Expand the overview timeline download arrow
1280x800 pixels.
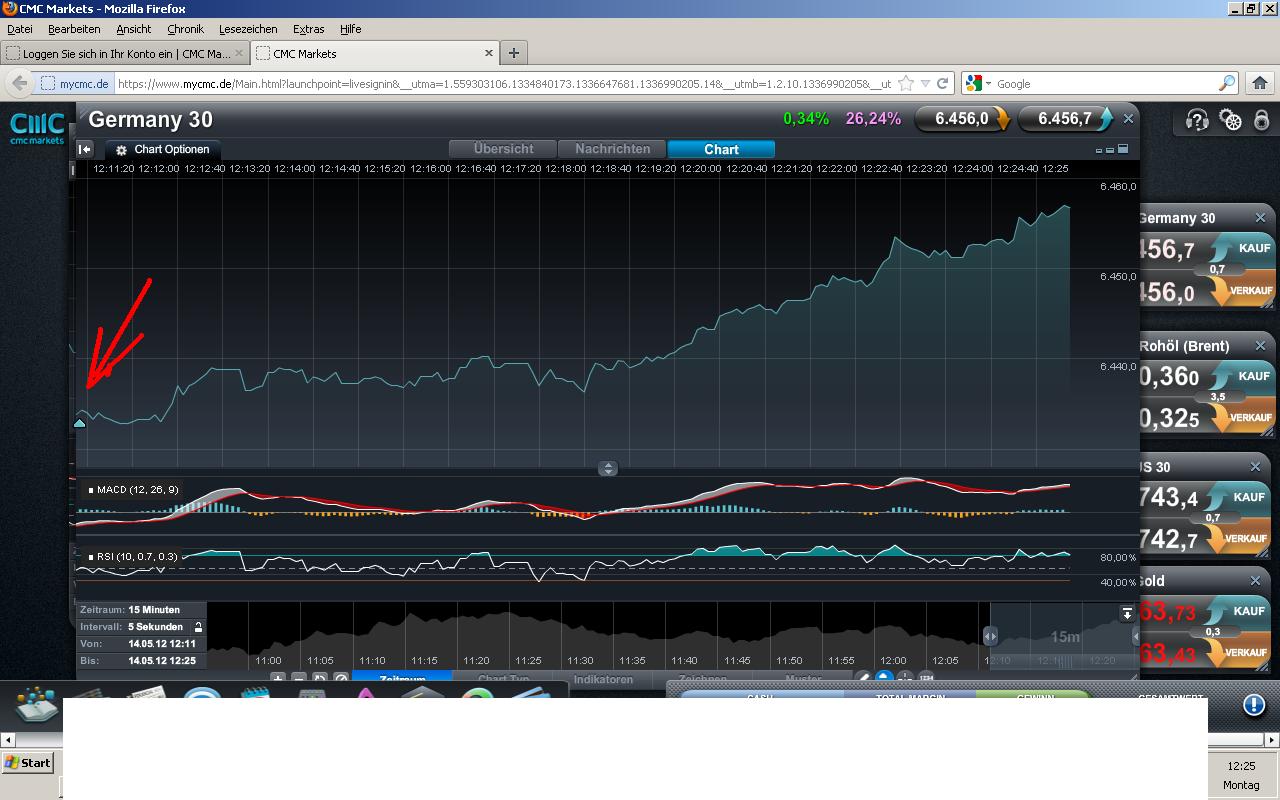coord(1127,613)
